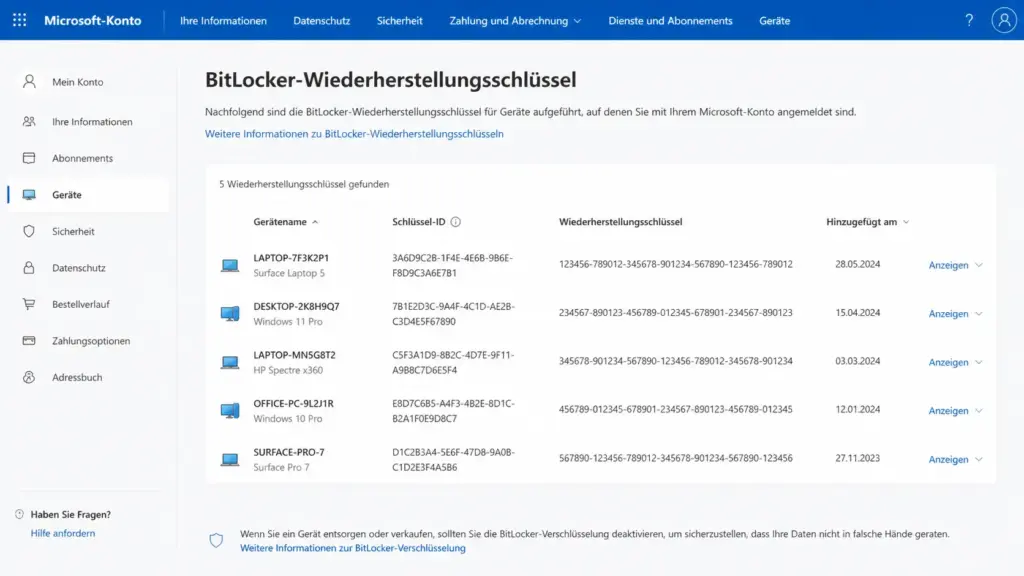Click the Ihre Informationen people icon

coord(29,121)
